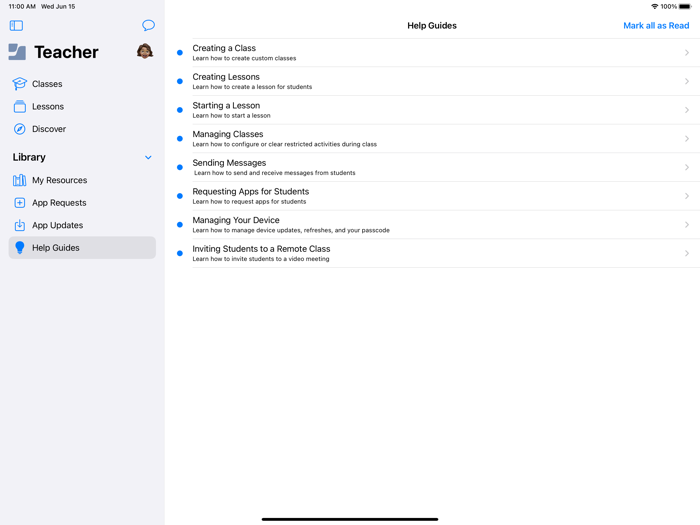Image resolution: width=700 pixels, height=525 pixels.
Task: Click 'Learn how to invite students to a video meeting'
Action: click(261, 258)
